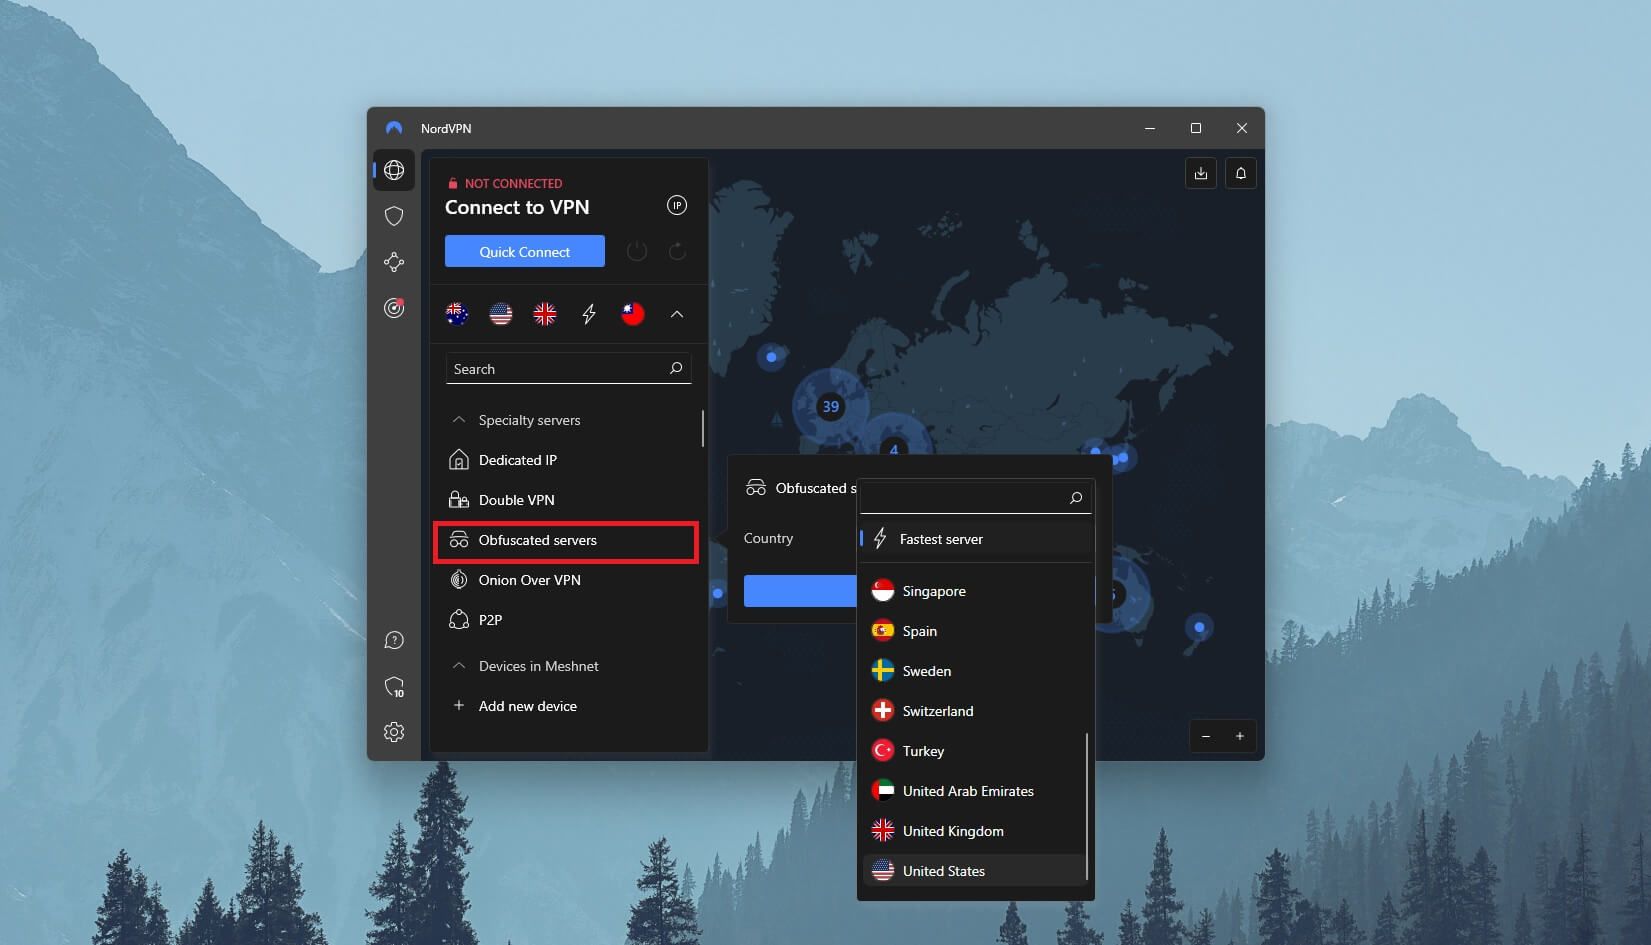
Task: Choose Switzerland from country list
Action: coord(975,711)
